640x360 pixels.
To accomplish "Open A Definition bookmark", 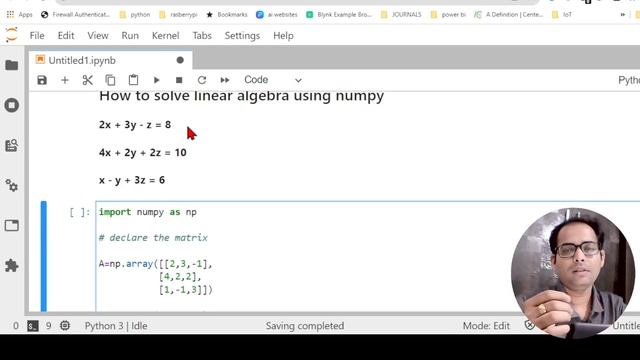I will point(509,15).
